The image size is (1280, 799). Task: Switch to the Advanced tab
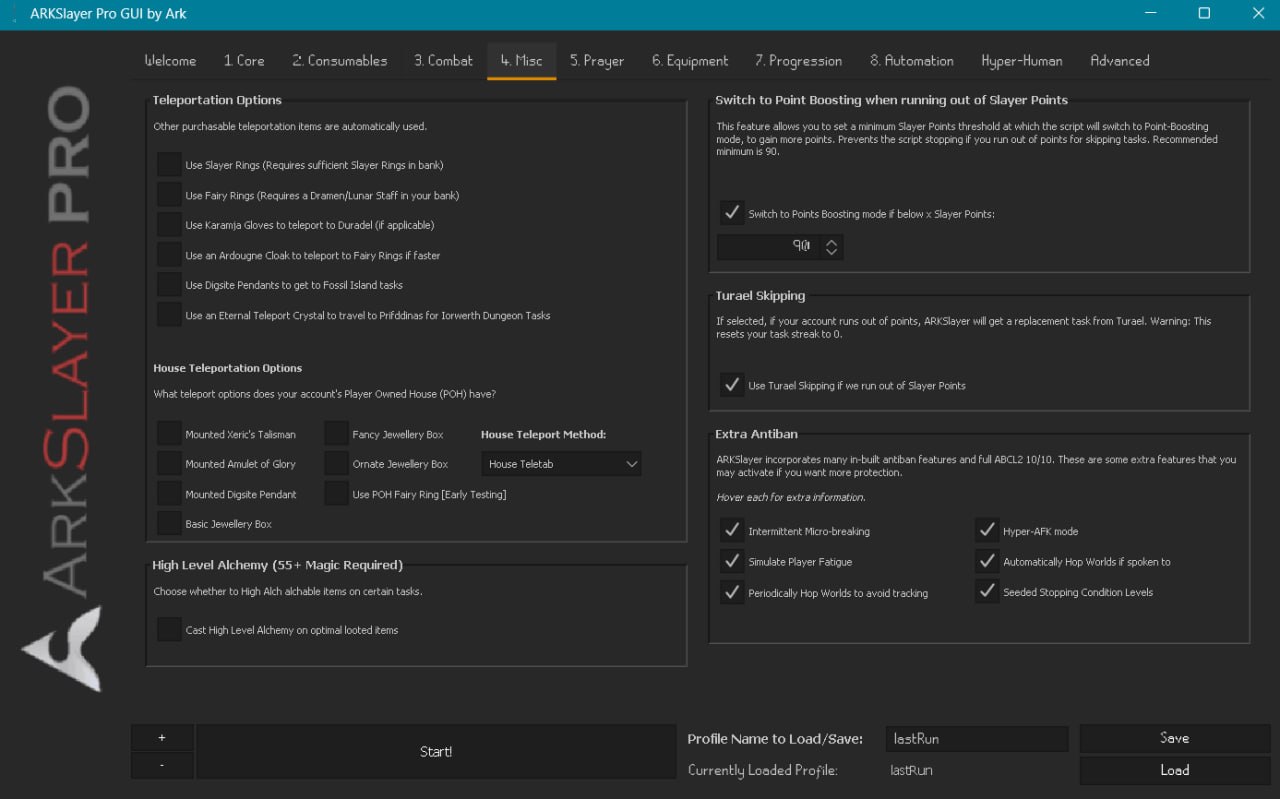[1119, 61]
